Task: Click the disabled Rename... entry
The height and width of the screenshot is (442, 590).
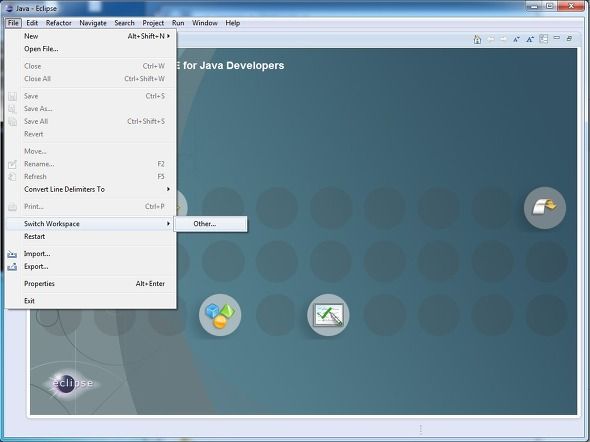Action: click(x=91, y=164)
